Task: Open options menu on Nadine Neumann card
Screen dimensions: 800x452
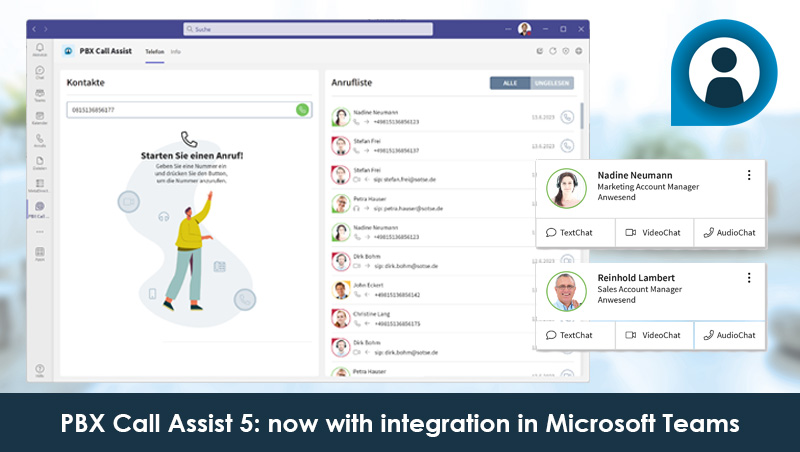Action: [749, 175]
